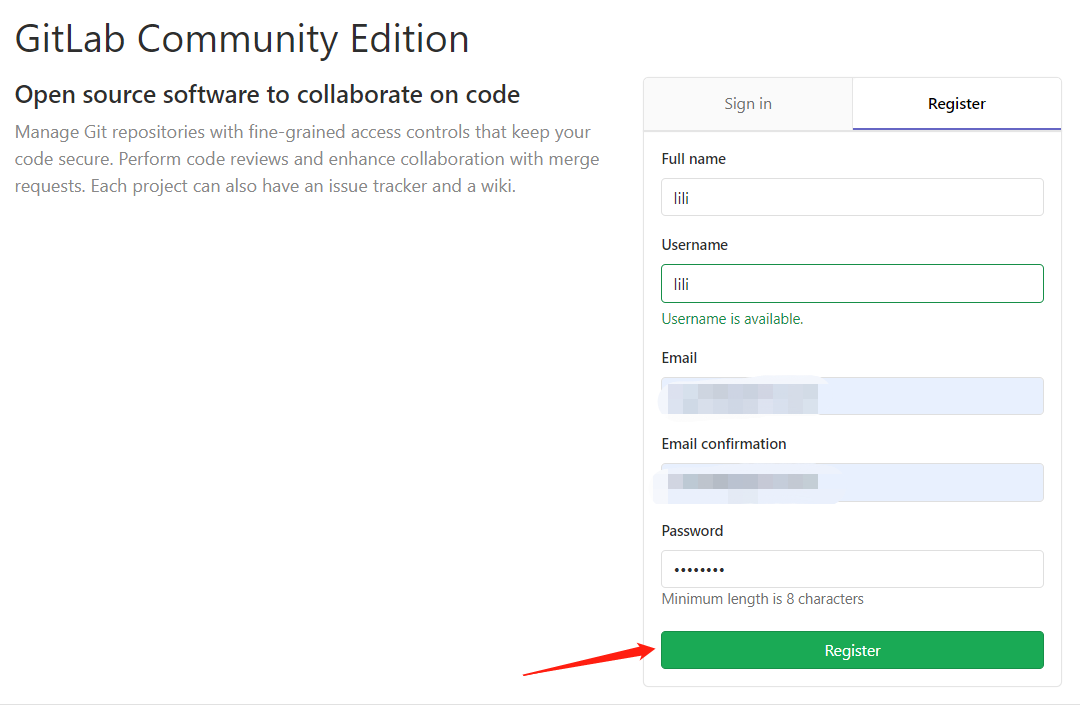
Task: Click the Full name input field
Action: pos(852,198)
